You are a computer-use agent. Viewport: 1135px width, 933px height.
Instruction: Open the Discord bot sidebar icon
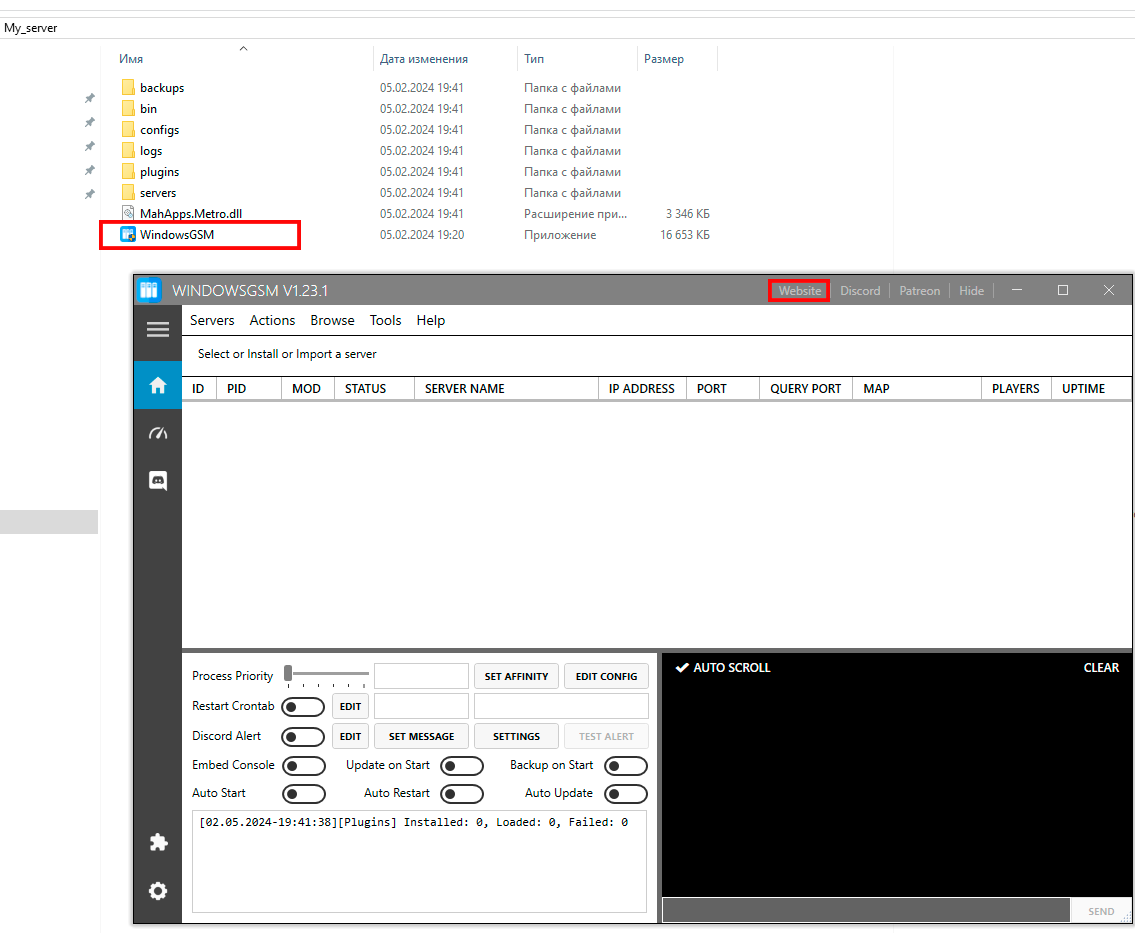158,481
